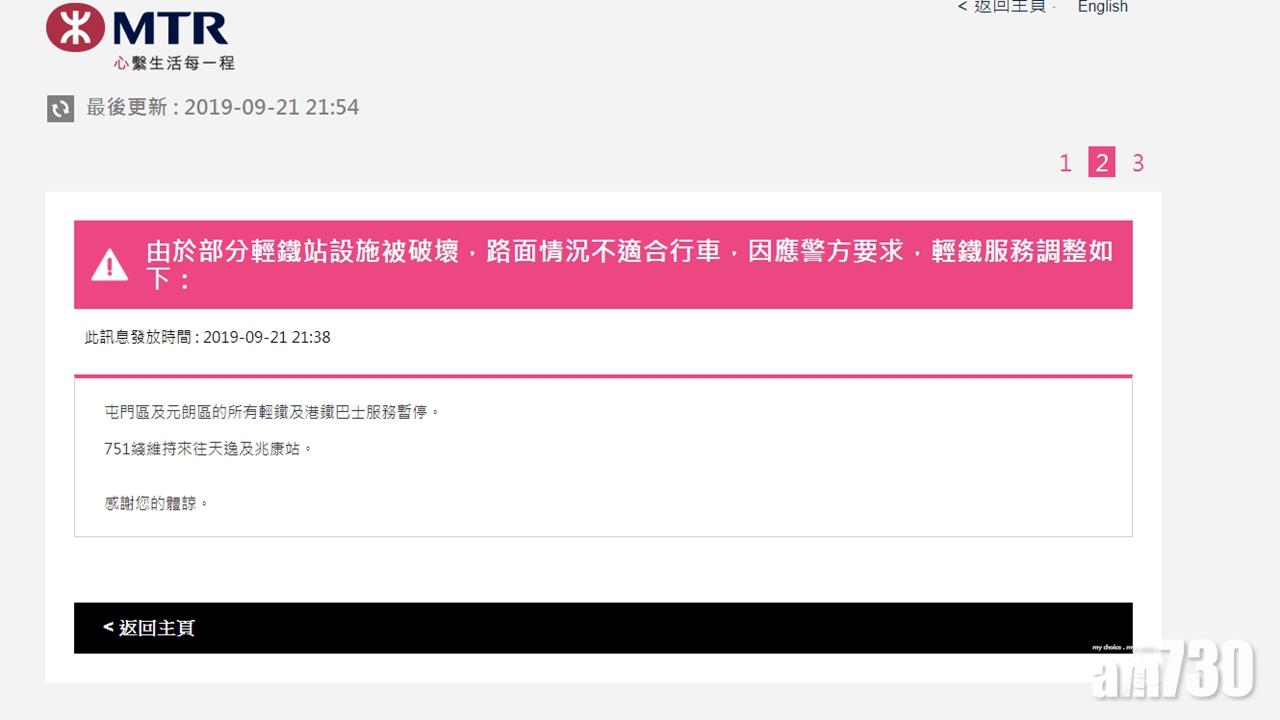Click the 751綫 service notice line
The image size is (1280, 720).
[210, 449]
